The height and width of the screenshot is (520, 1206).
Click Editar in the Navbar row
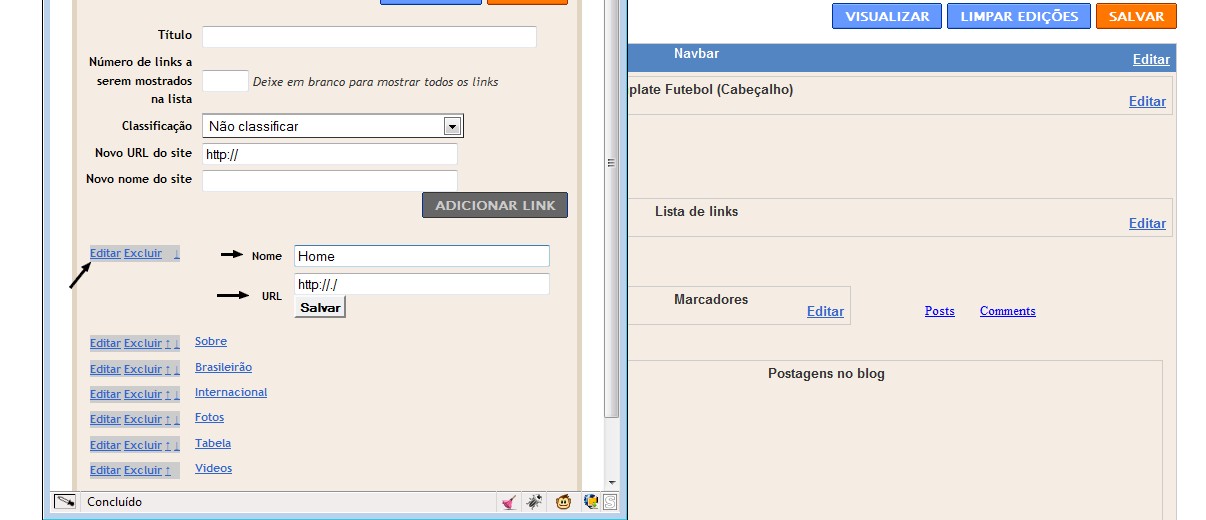[1151, 59]
